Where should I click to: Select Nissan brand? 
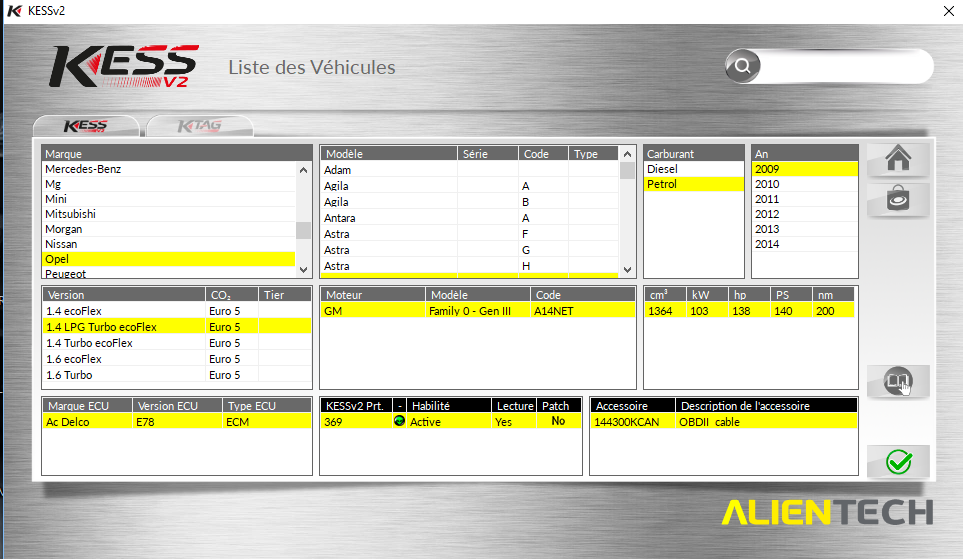click(169, 244)
